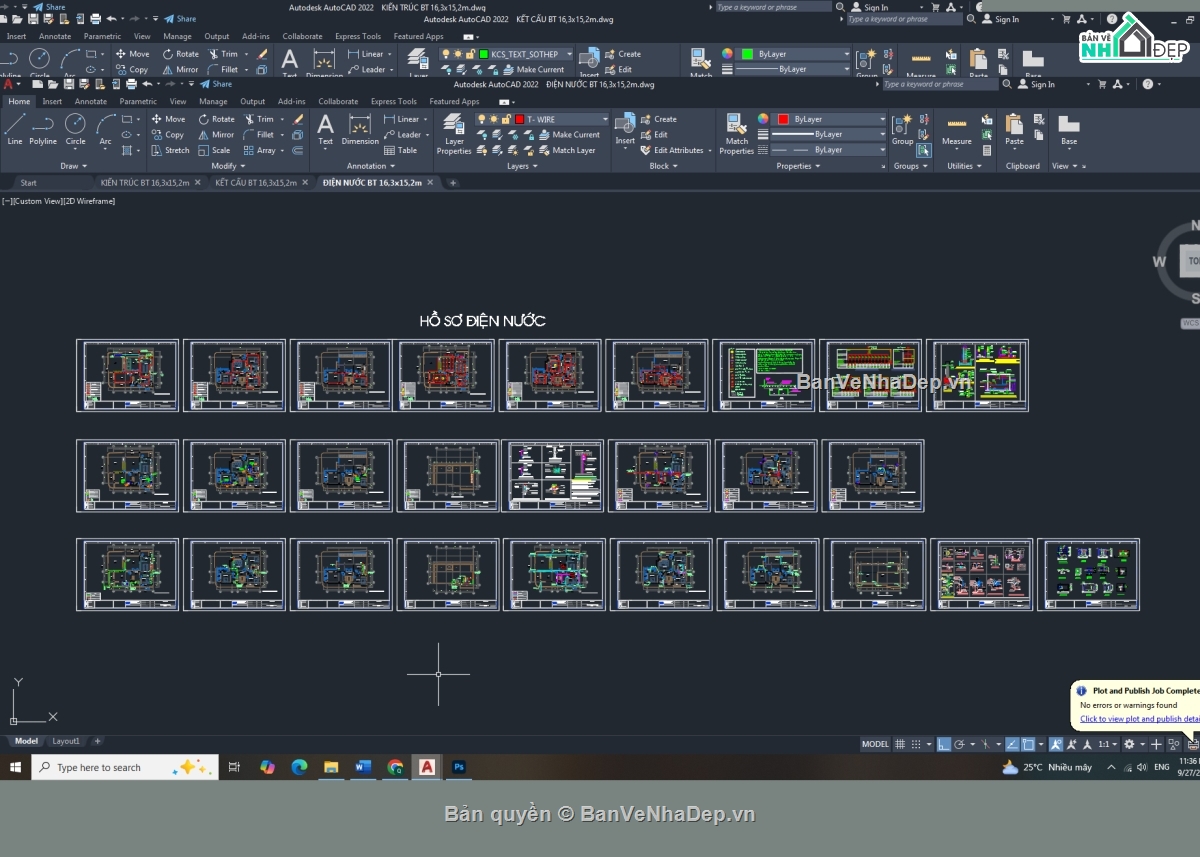This screenshot has height=857, width=1200.
Task: Click the Dimension annotation tool
Action: click(360, 128)
